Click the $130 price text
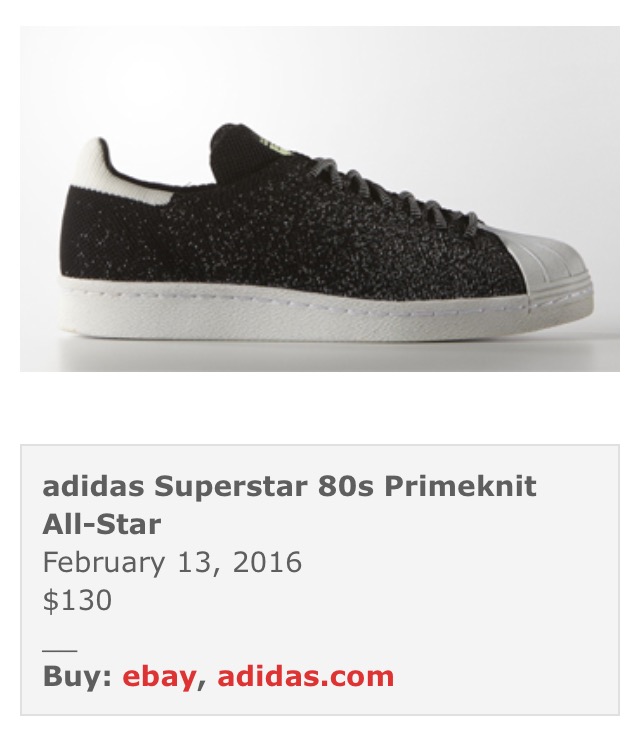640x738 pixels. (77, 600)
